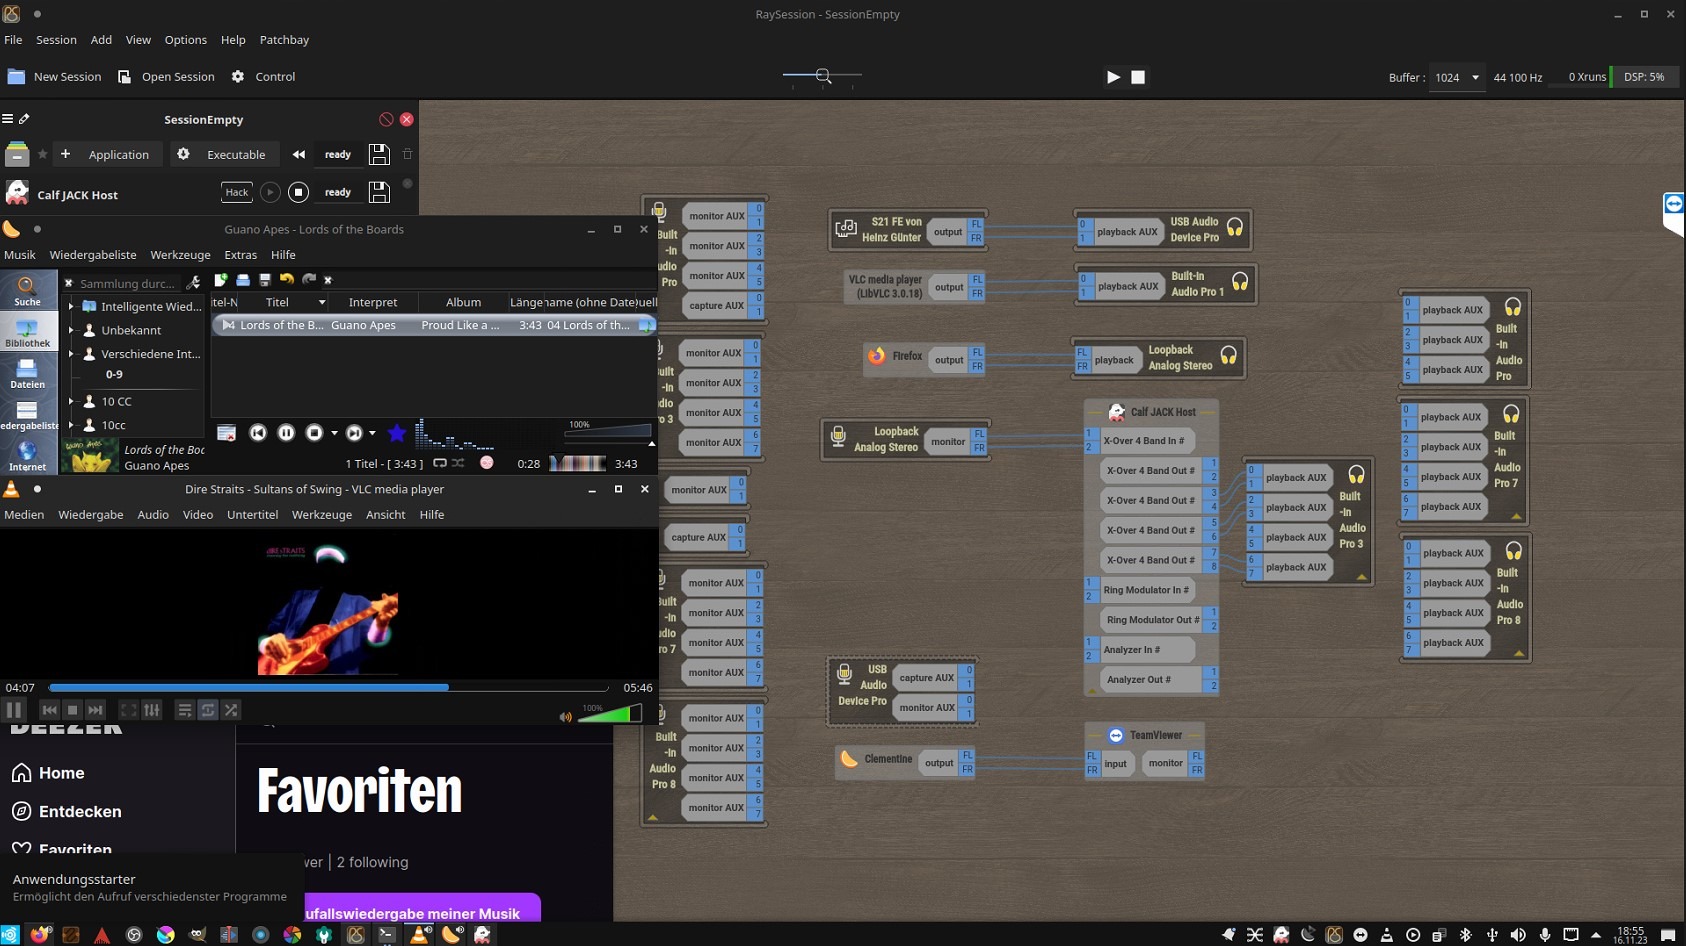Expand the Unbekannt artist tree item

(71, 330)
